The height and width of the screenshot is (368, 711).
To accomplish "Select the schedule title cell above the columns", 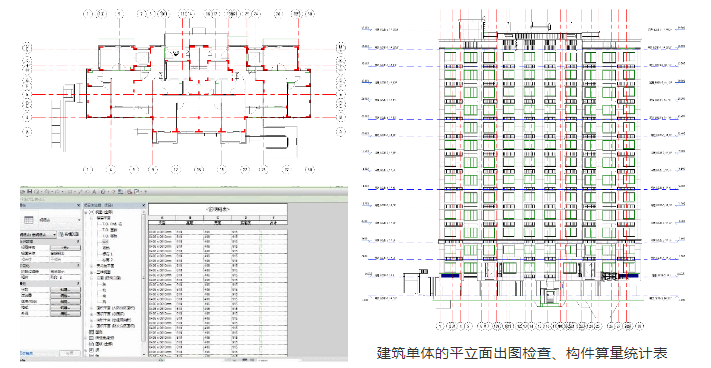I will [x=218, y=209].
